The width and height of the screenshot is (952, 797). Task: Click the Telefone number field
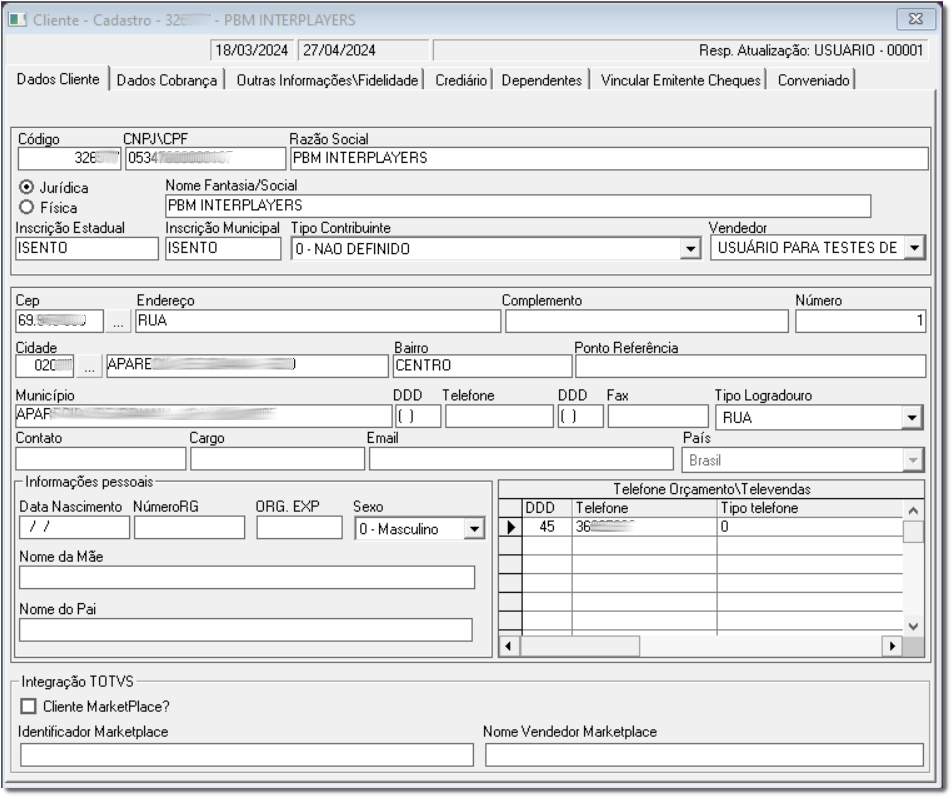(x=499, y=416)
